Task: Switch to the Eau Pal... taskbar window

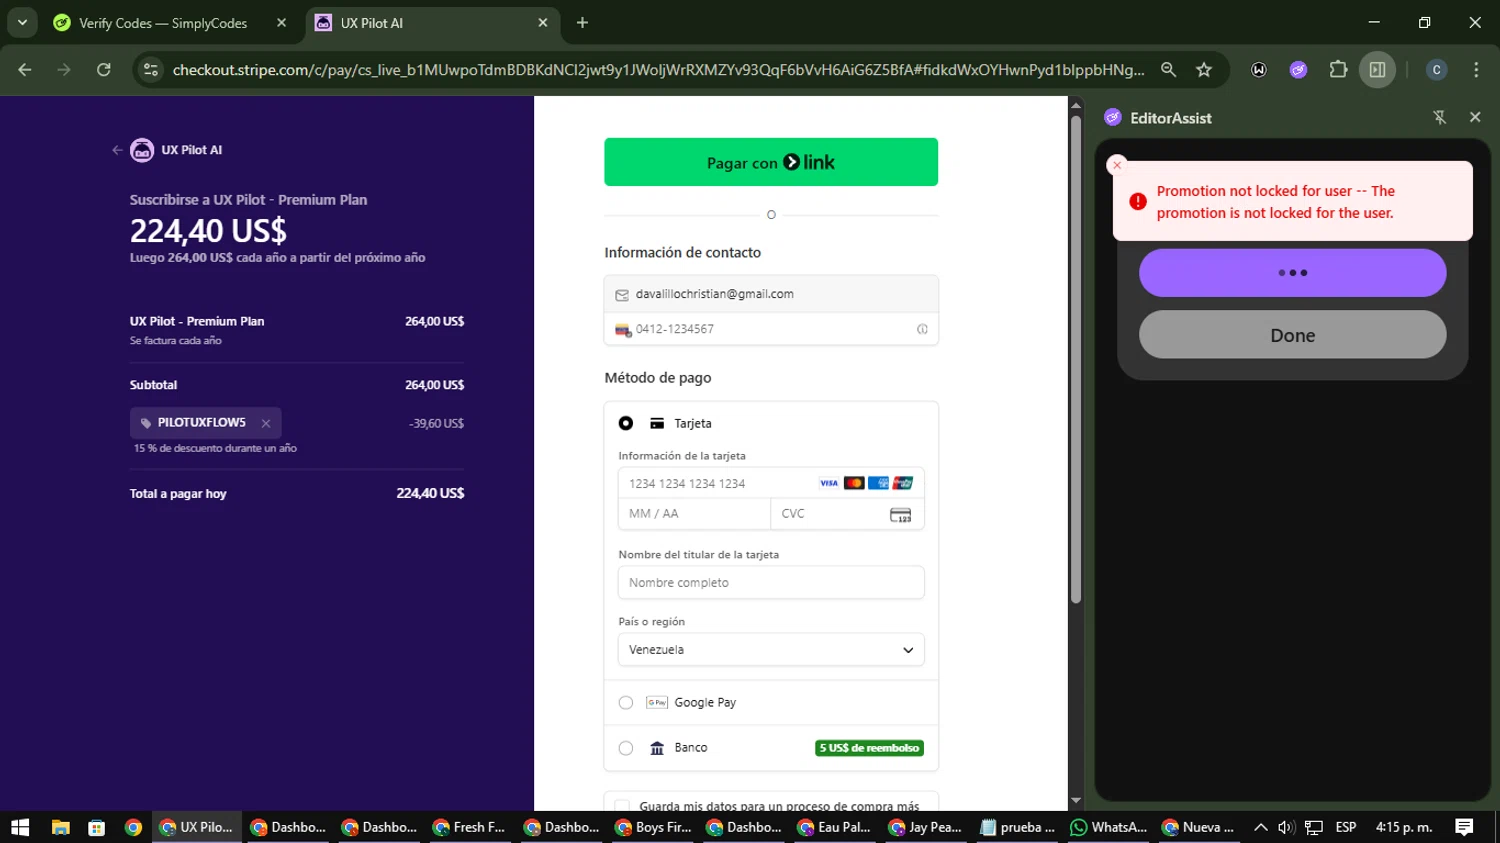Action: coord(834,827)
